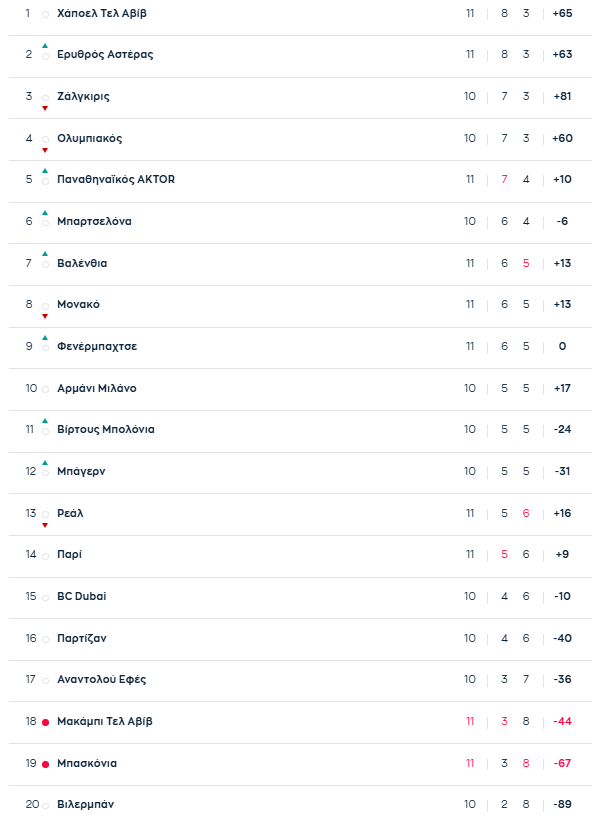Click red live dot beside Μακάμπι Τελ Αβίβ

tap(45, 722)
